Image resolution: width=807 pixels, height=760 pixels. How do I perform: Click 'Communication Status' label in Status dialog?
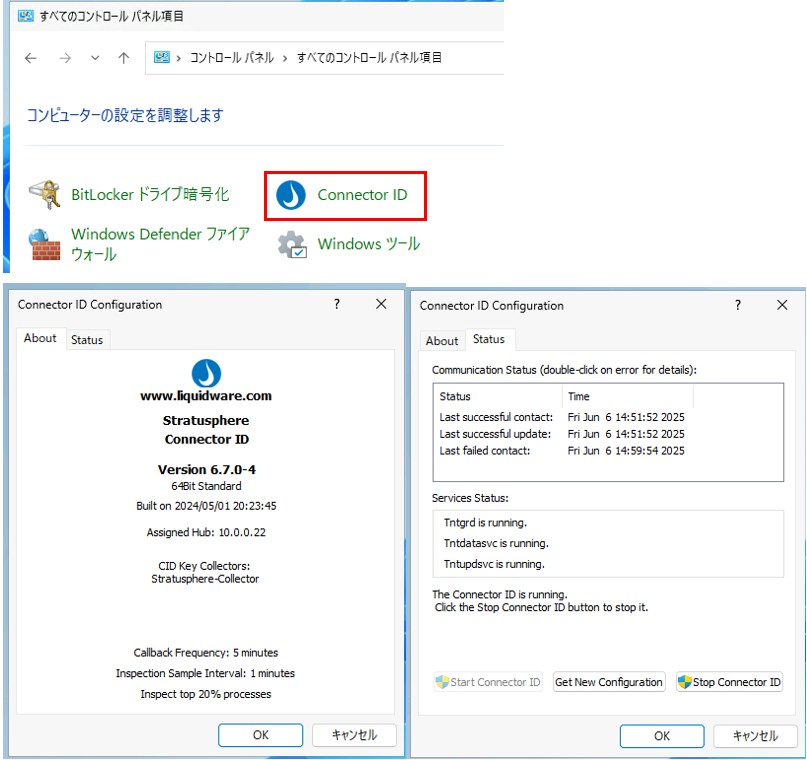(564, 370)
